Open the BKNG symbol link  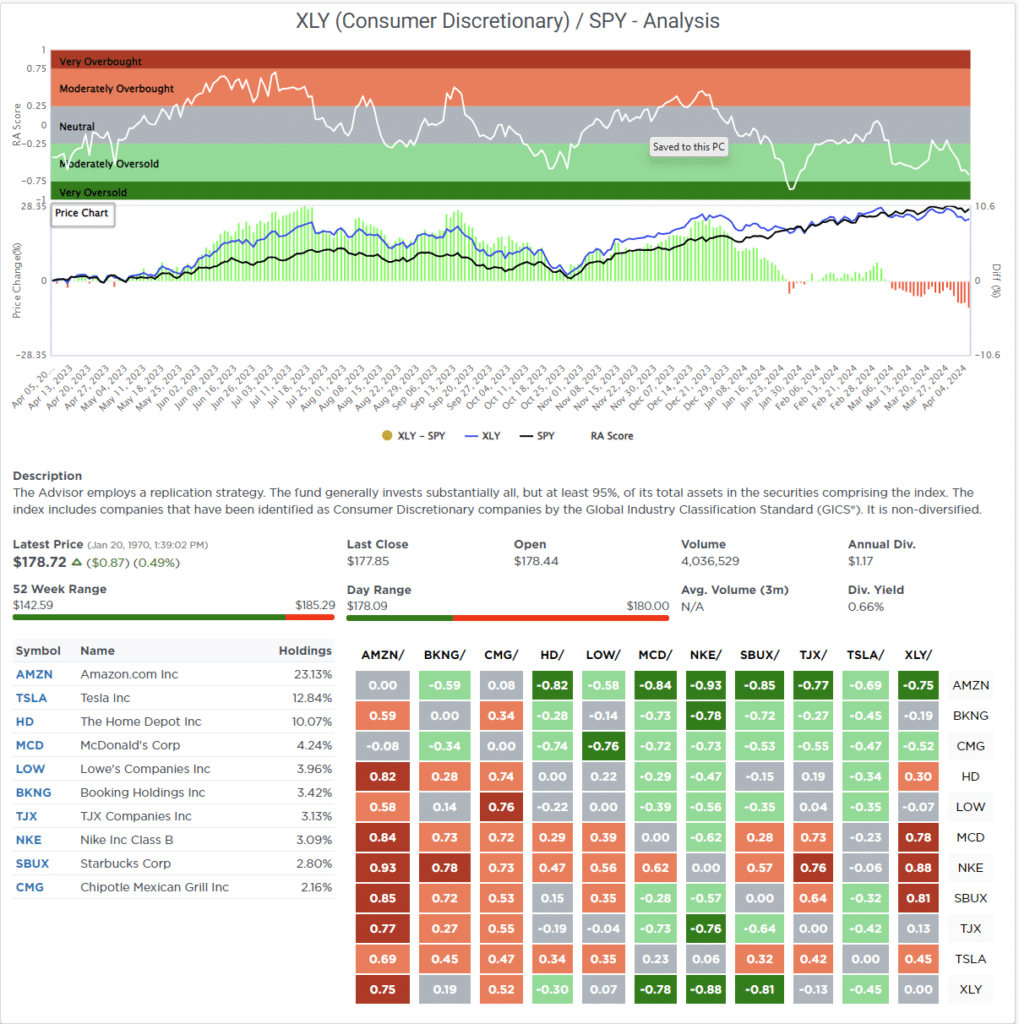(x=33, y=792)
